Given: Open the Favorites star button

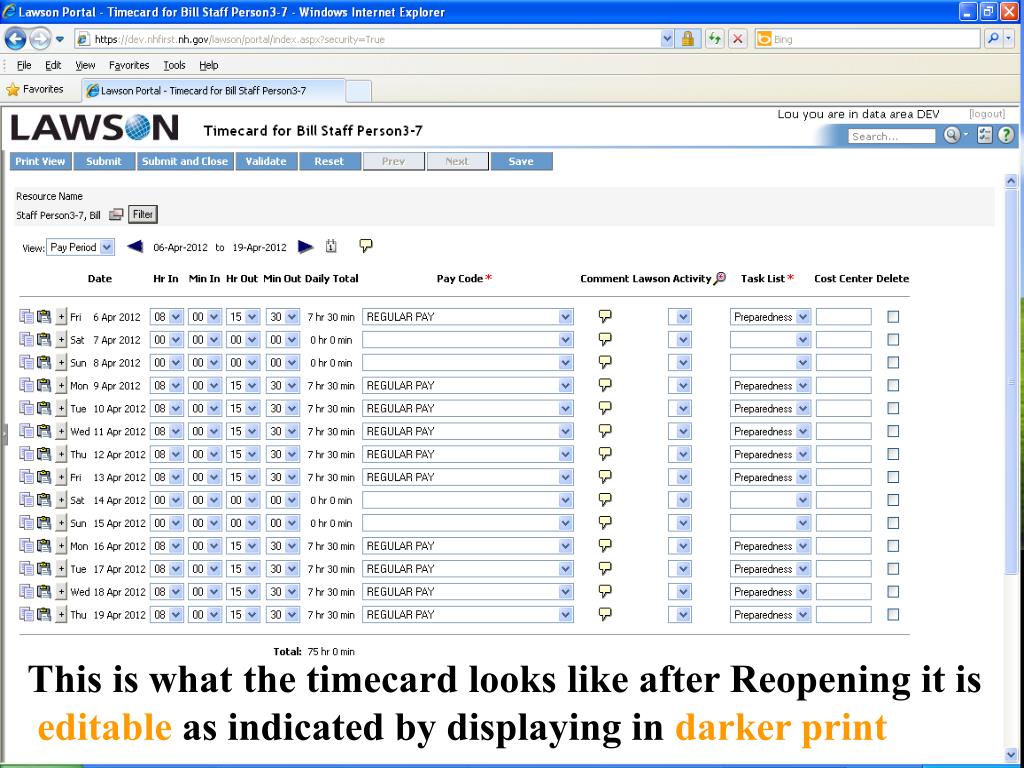Looking at the screenshot, I should click(x=35, y=89).
